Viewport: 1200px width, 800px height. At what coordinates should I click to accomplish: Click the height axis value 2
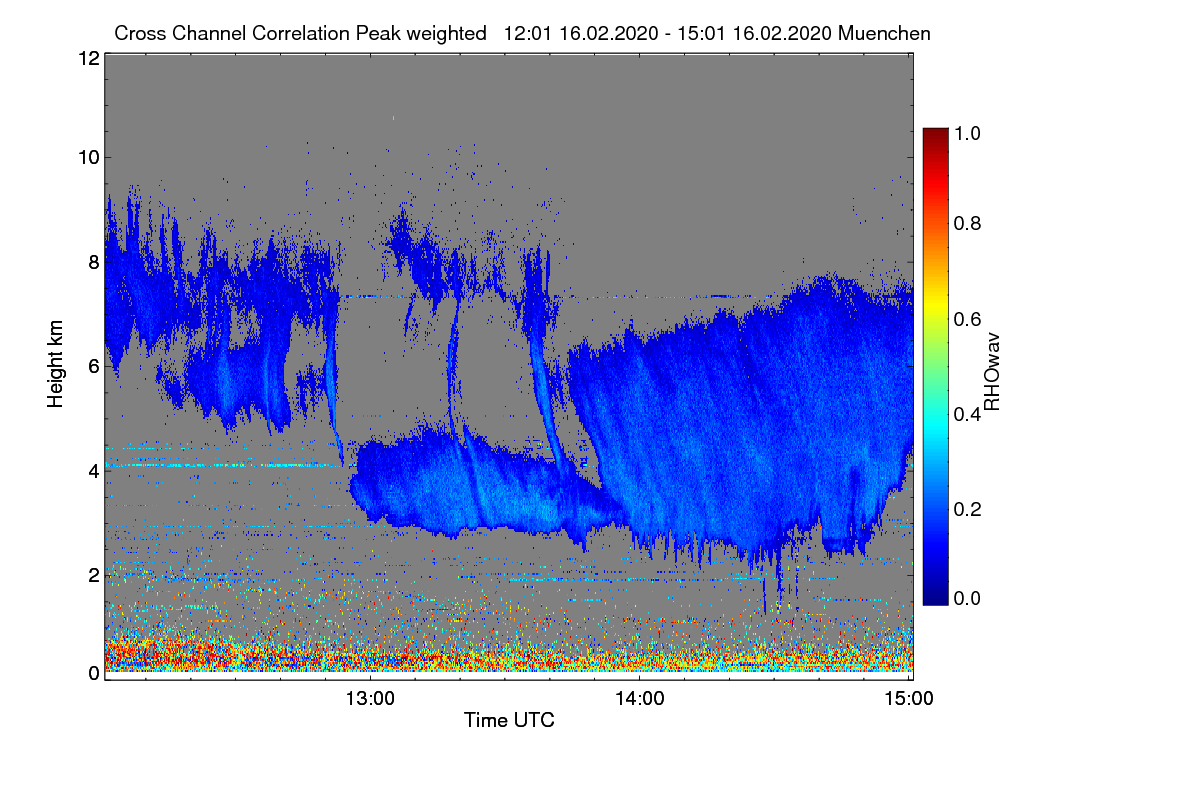(92, 575)
